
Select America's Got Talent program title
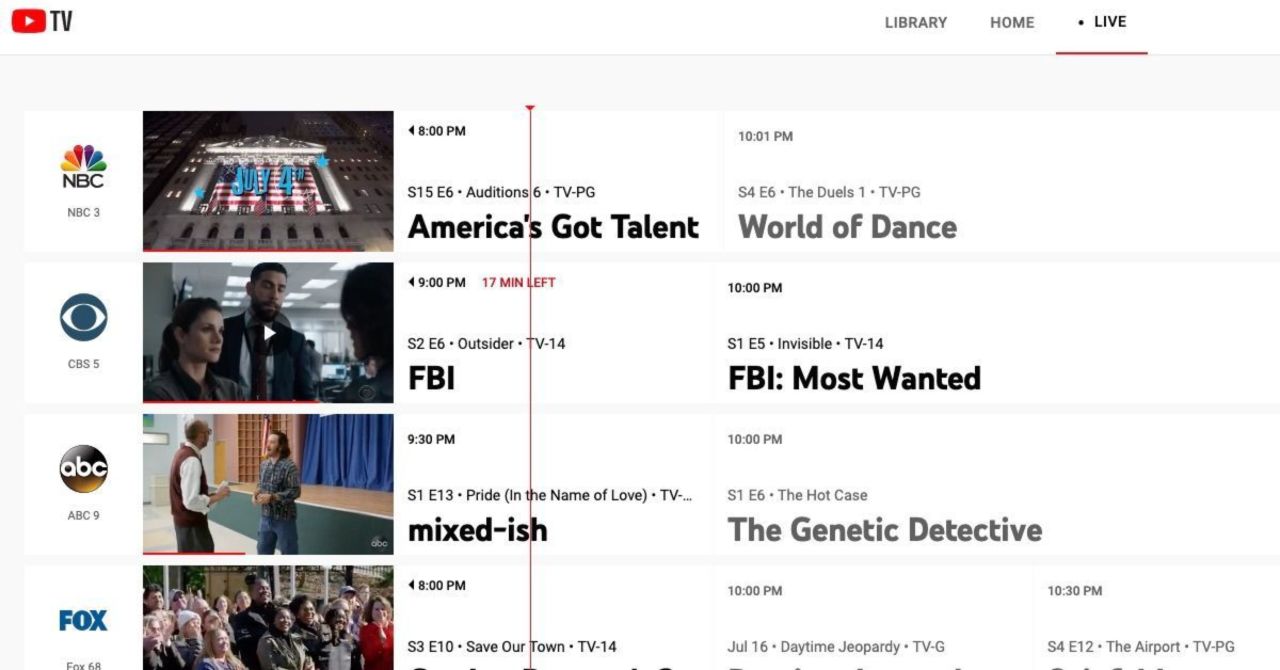tap(553, 227)
